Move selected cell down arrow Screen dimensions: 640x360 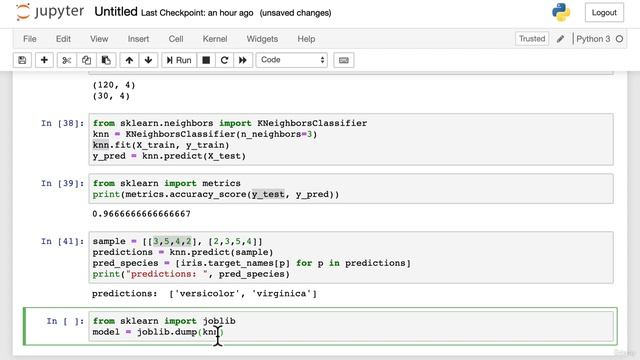[x=148, y=60]
